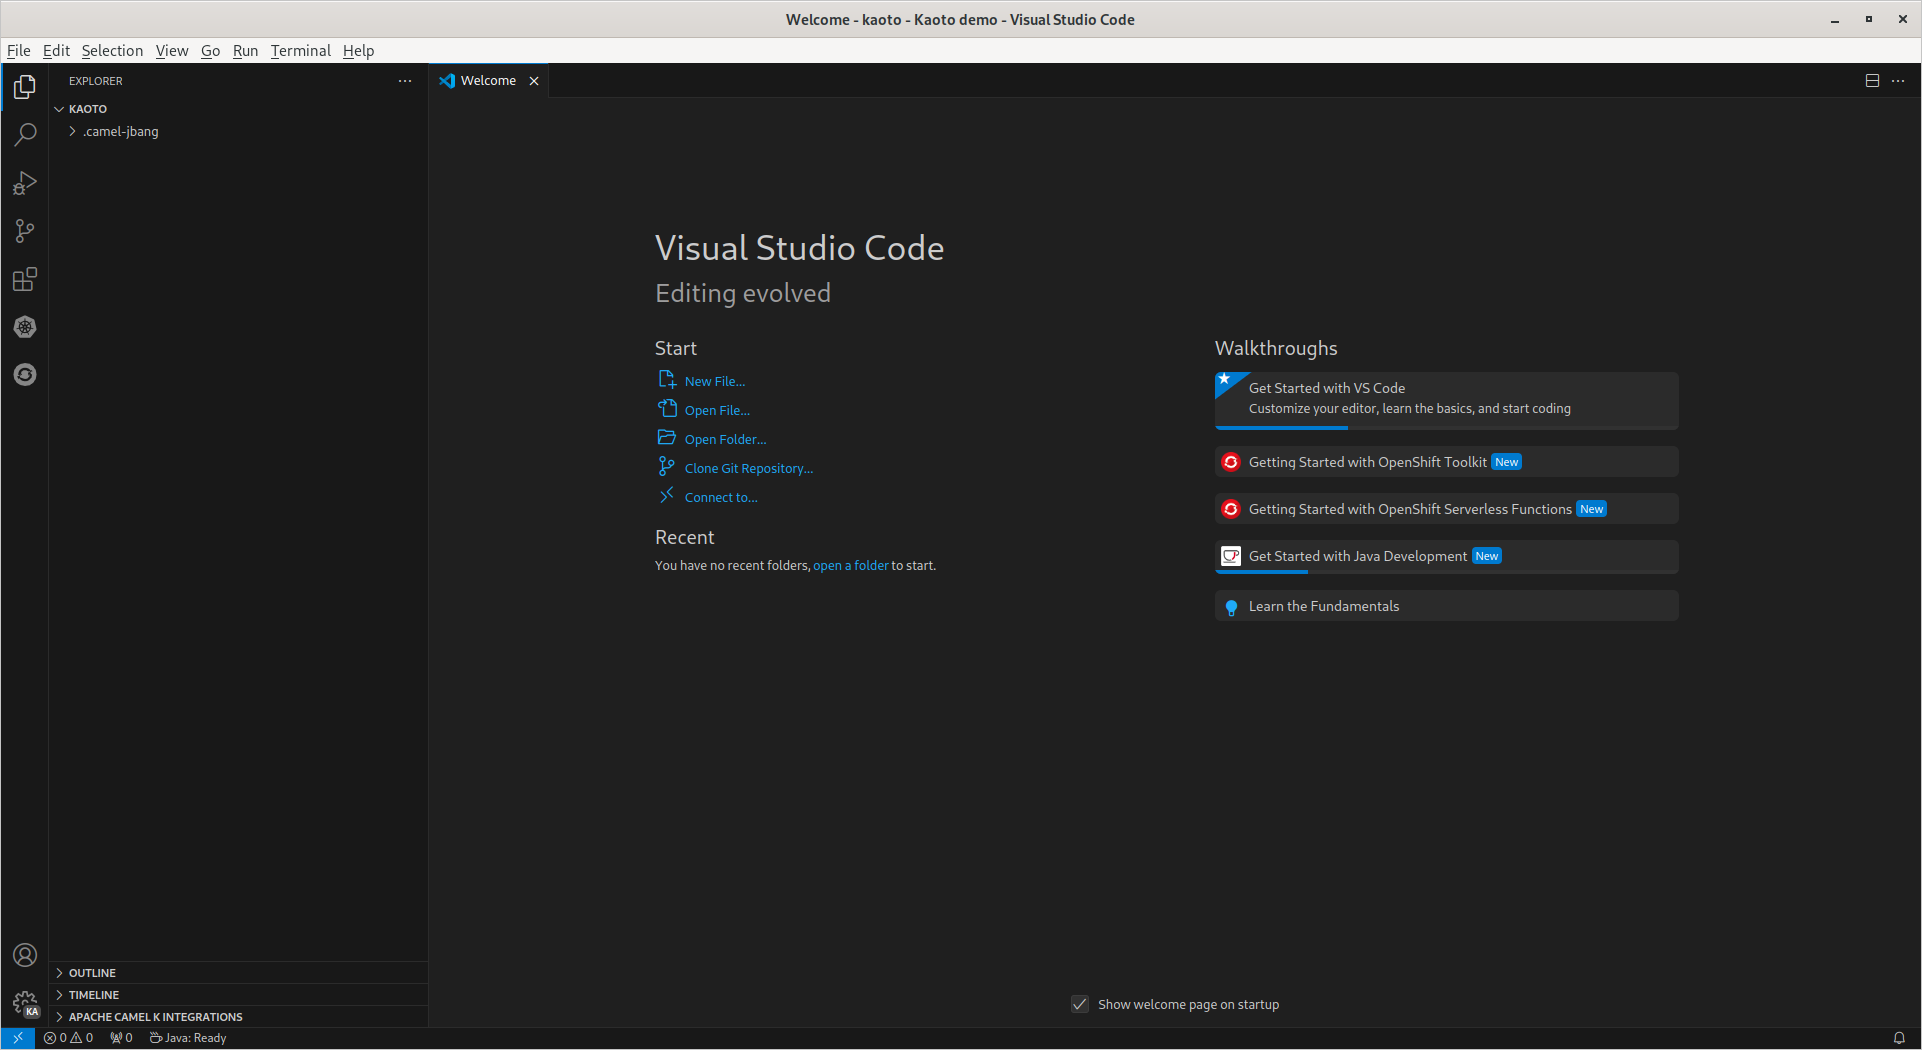
Task: Open Run and Debug view
Action: point(25,183)
